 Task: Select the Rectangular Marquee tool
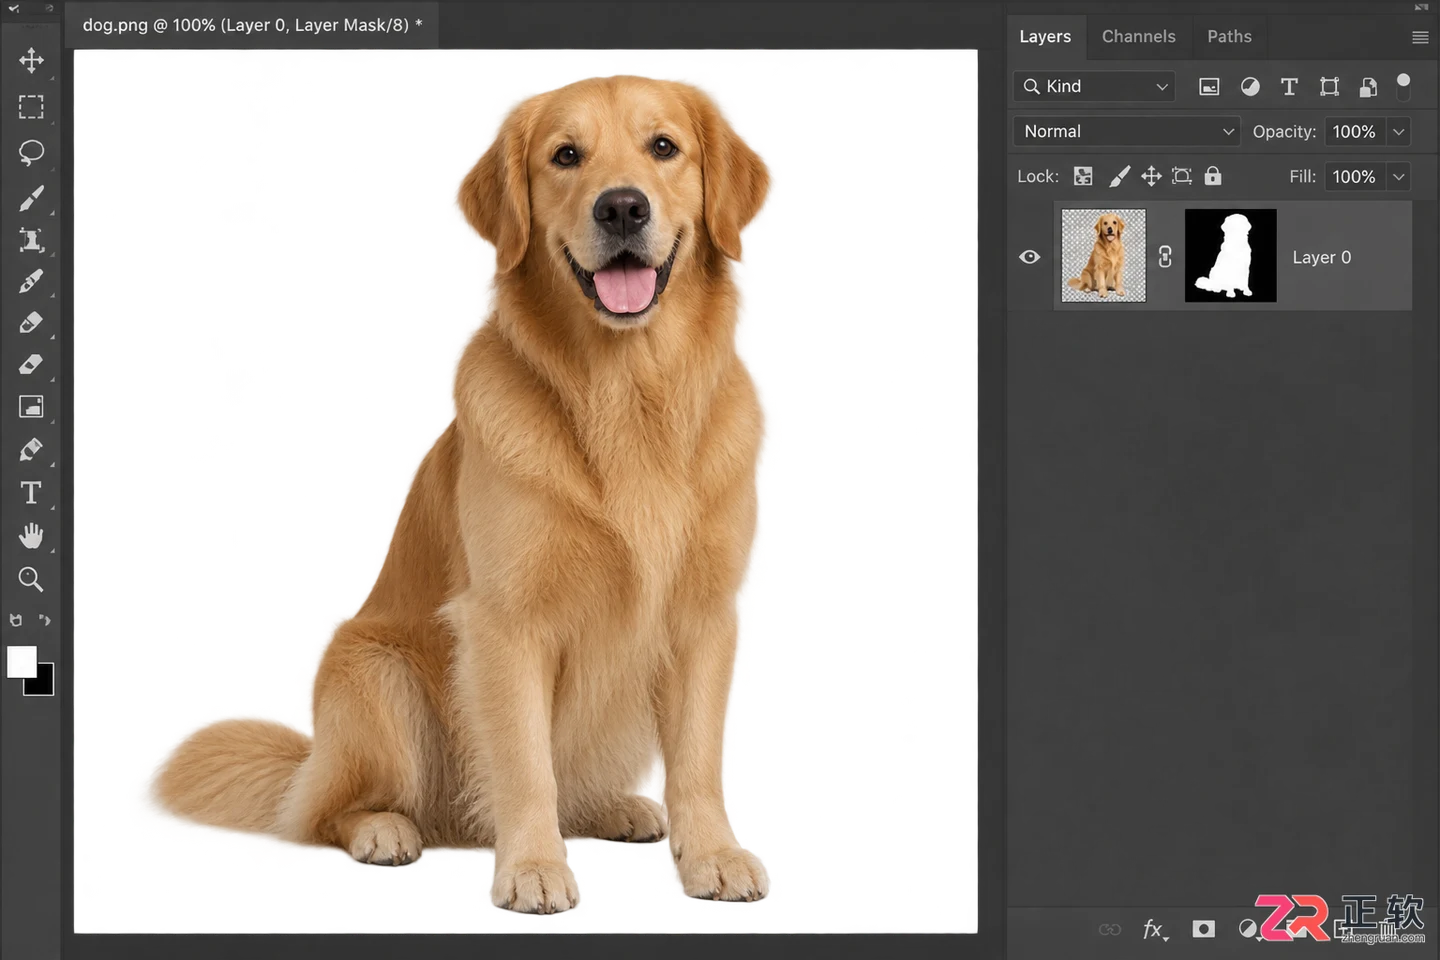coord(31,107)
